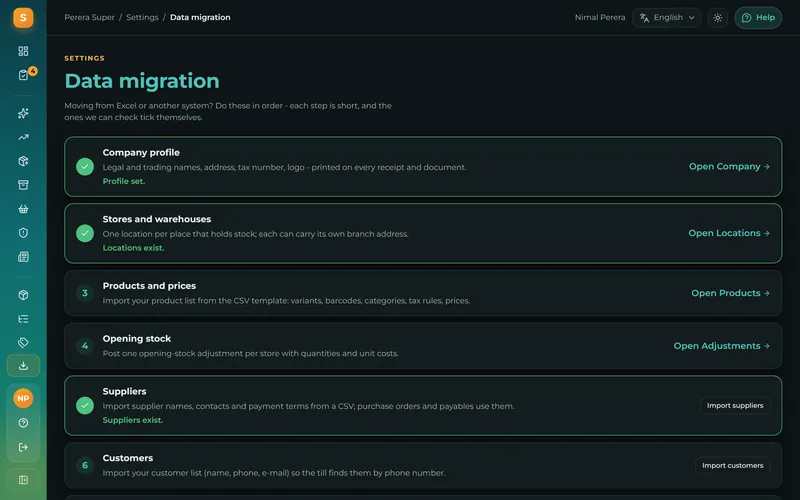The width and height of the screenshot is (800, 500).
Task: Open the newspaper reports icon in sidebar
Action: (x=23, y=257)
